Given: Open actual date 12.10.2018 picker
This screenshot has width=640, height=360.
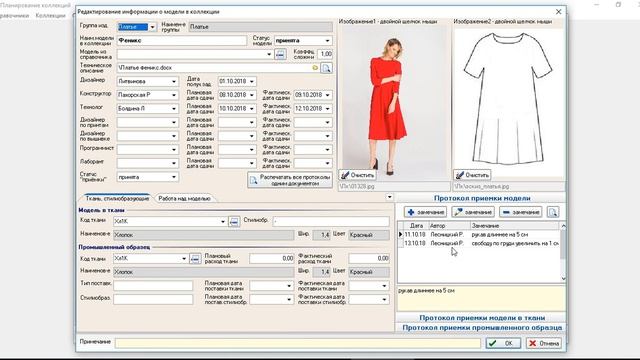Looking at the screenshot, I should click(327, 109).
